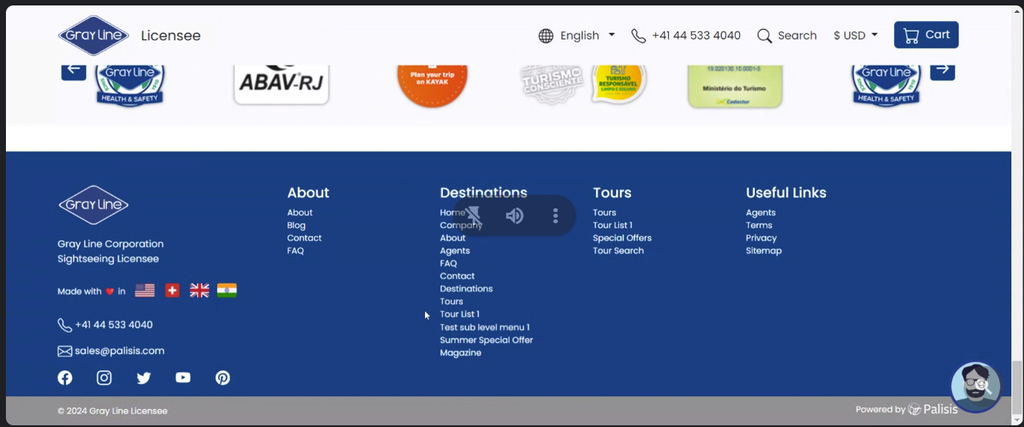Viewport: 1024px width, 427px height.
Task: Click the Gray Line logo in header
Action: pos(93,35)
